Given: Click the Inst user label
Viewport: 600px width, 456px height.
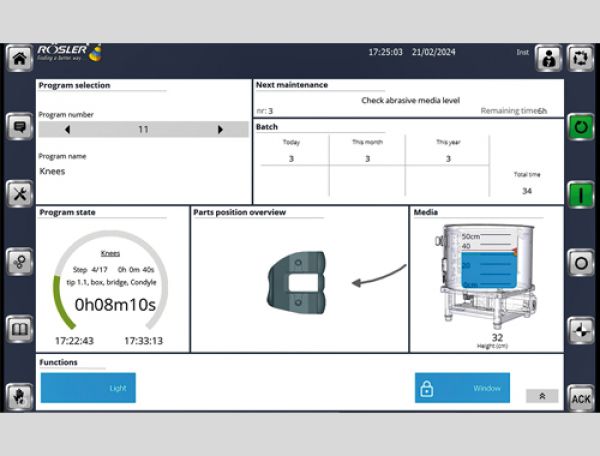Looking at the screenshot, I should (522, 52).
